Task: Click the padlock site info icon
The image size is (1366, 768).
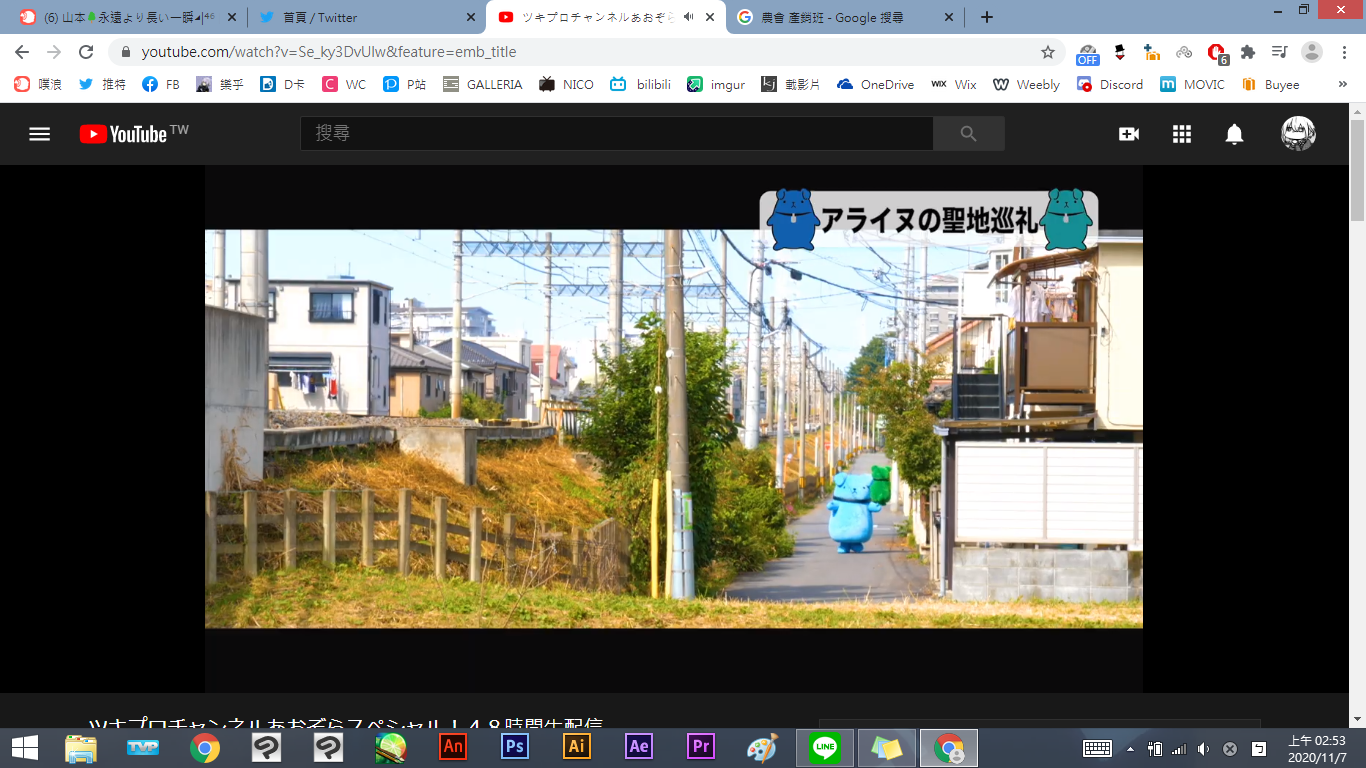Action: pyautogui.click(x=126, y=52)
